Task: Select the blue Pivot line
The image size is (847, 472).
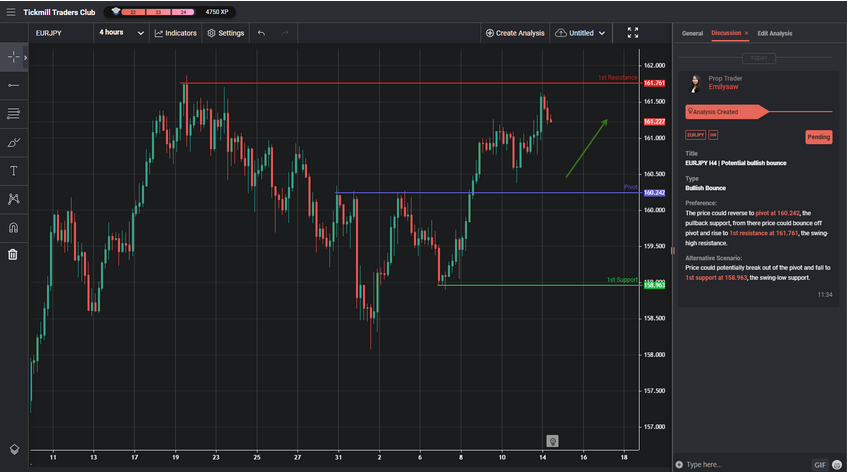Action: click(488, 193)
